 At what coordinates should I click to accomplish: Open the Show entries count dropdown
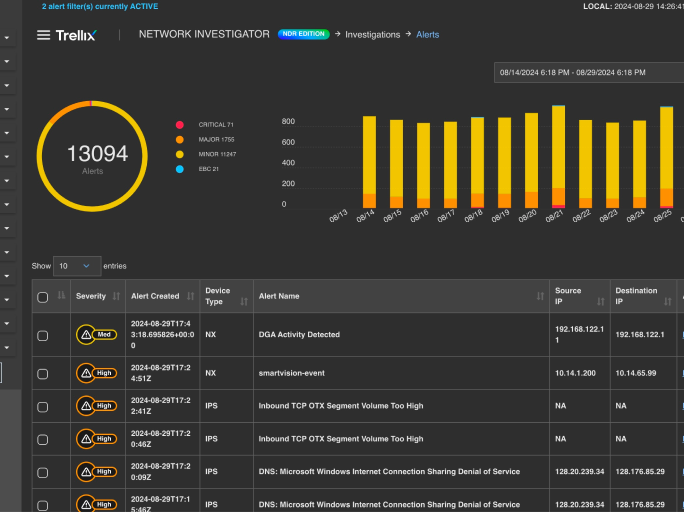point(77,266)
